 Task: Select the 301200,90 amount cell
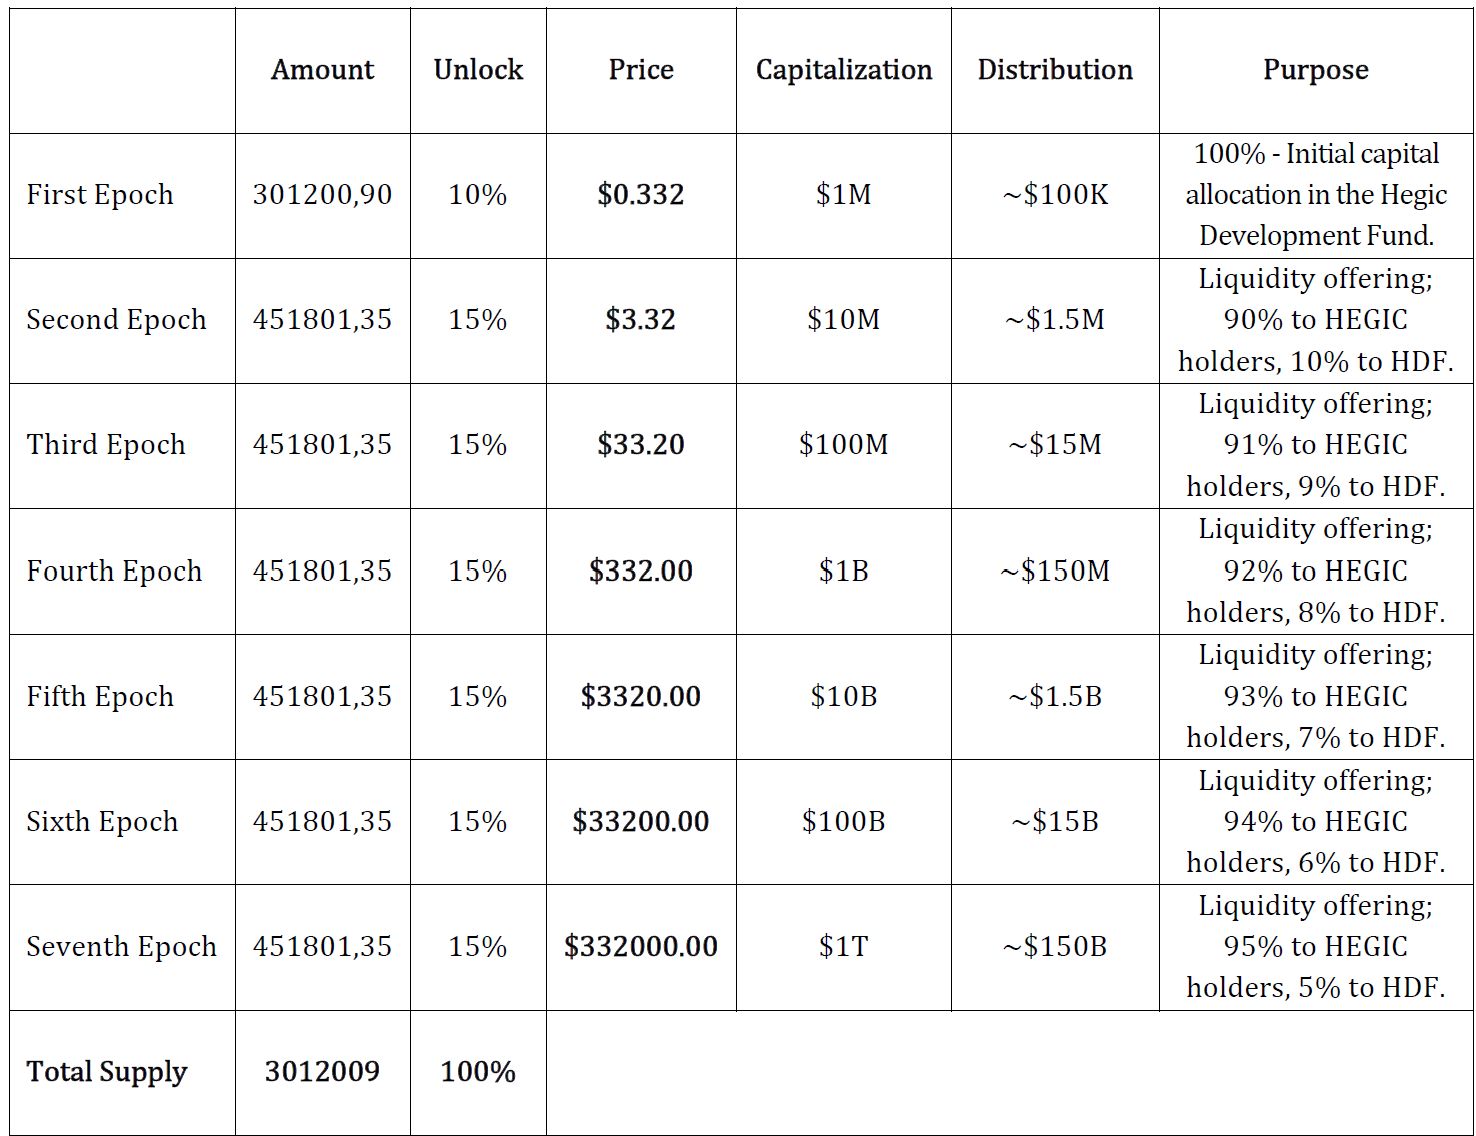click(x=322, y=195)
